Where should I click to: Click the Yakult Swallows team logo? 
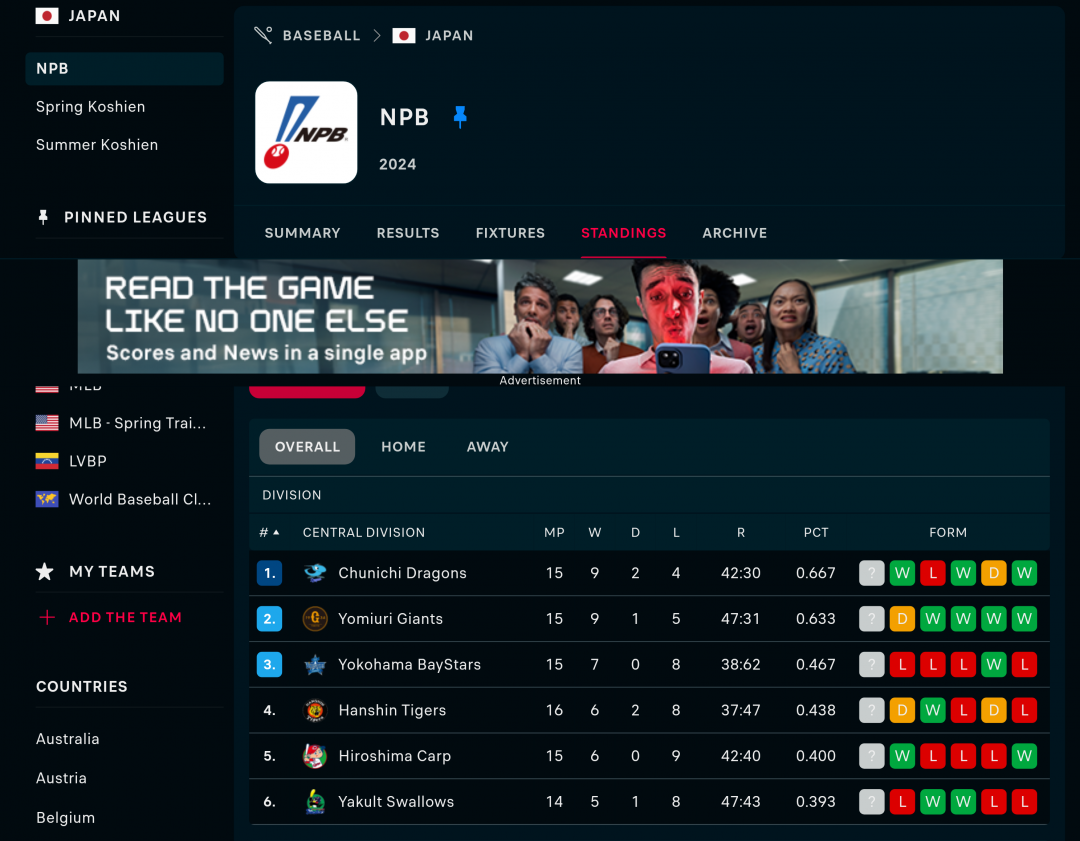(x=315, y=802)
